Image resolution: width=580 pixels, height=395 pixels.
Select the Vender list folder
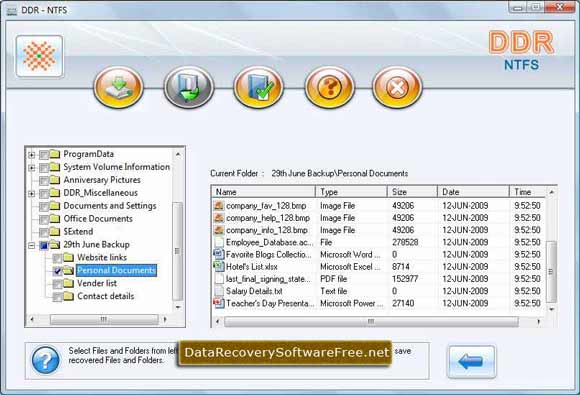click(x=97, y=283)
